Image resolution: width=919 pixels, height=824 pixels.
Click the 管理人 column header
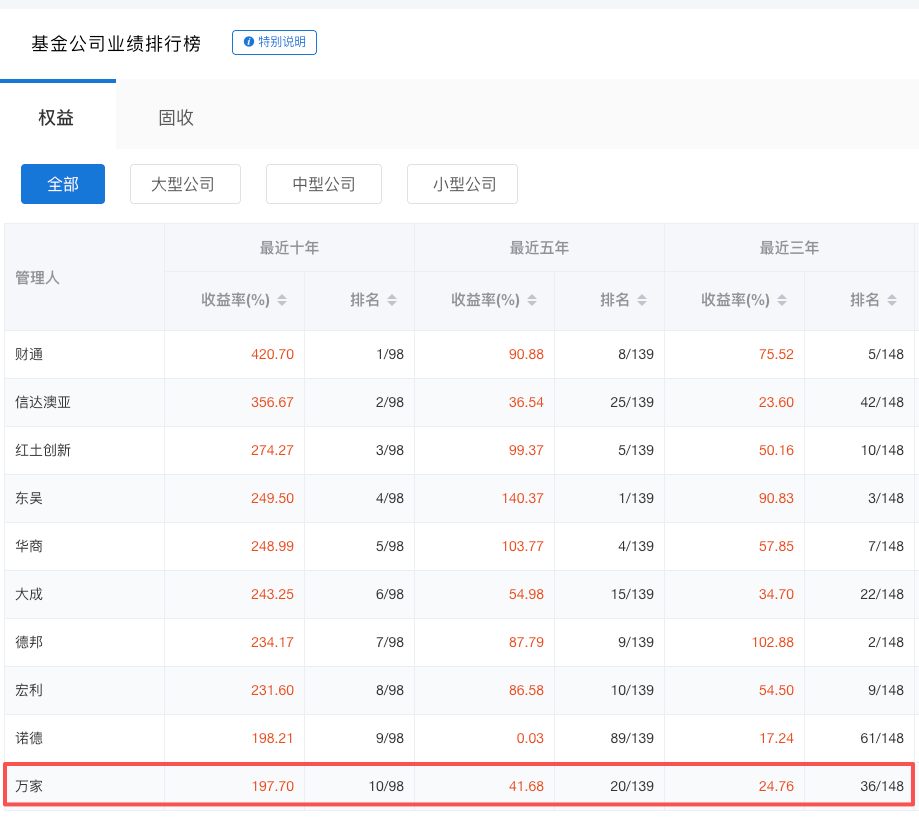(37, 277)
